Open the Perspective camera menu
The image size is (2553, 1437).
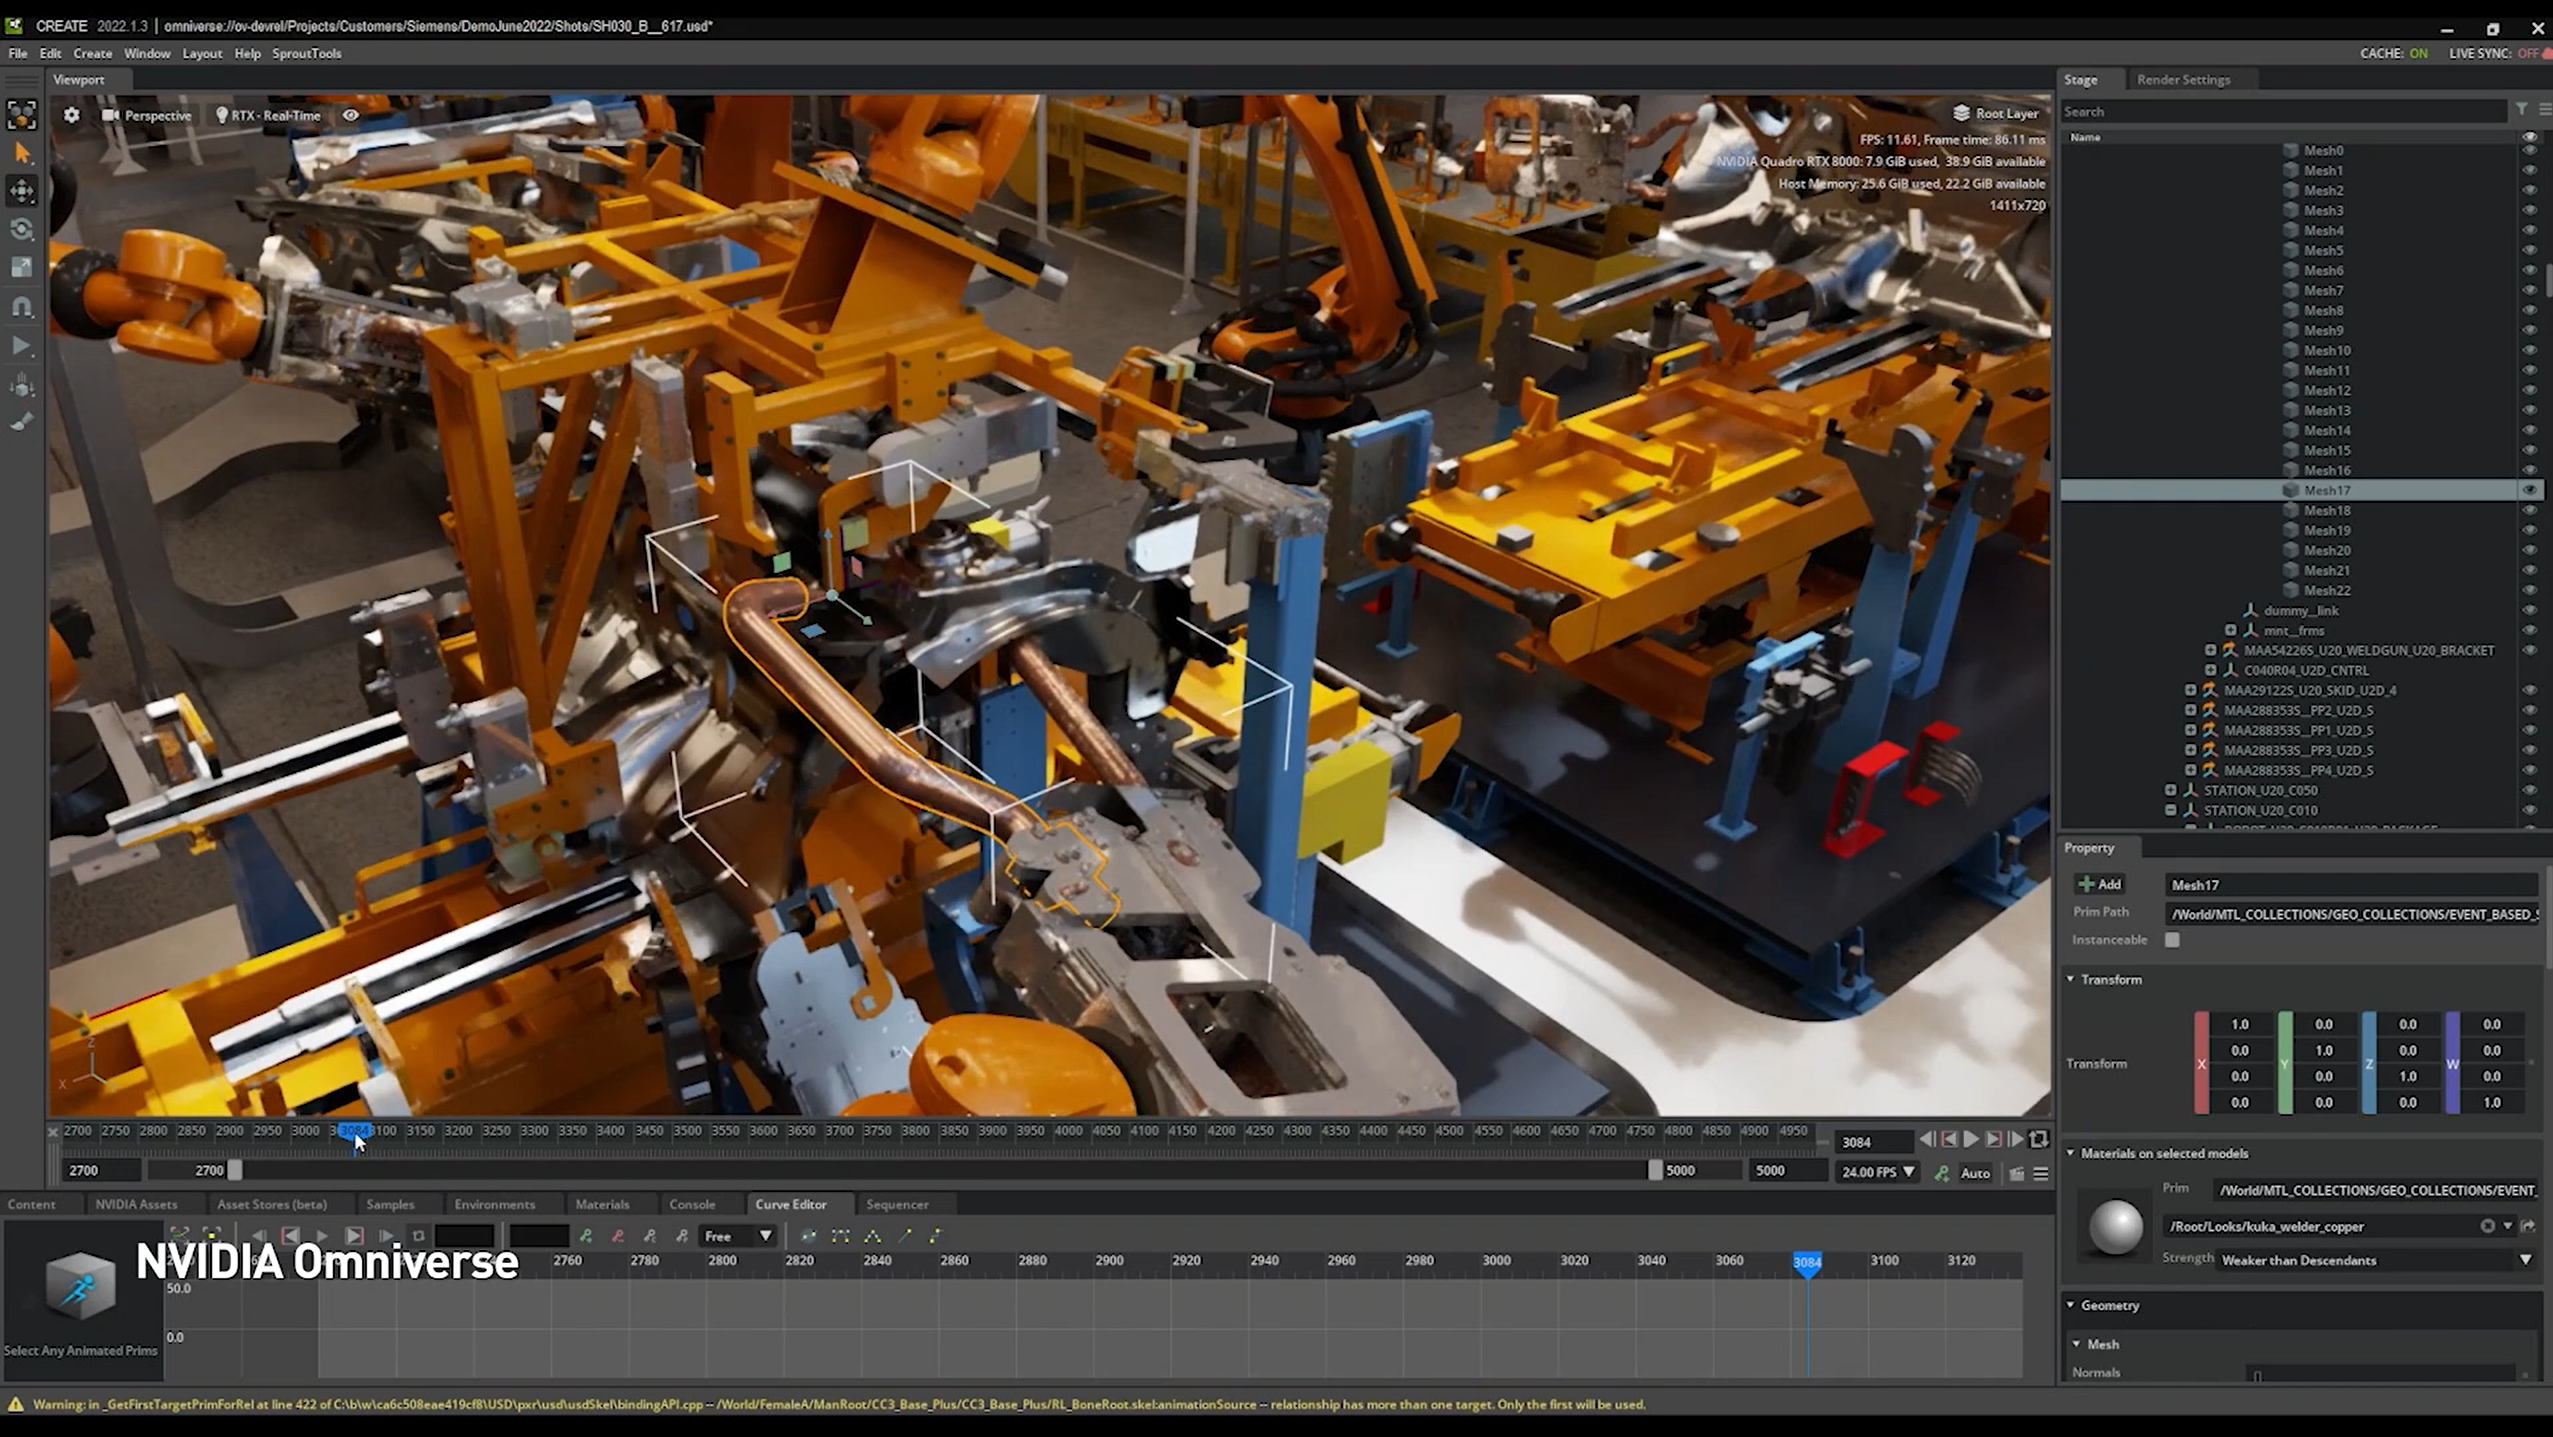pyautogui.click(x=147, y=115)
